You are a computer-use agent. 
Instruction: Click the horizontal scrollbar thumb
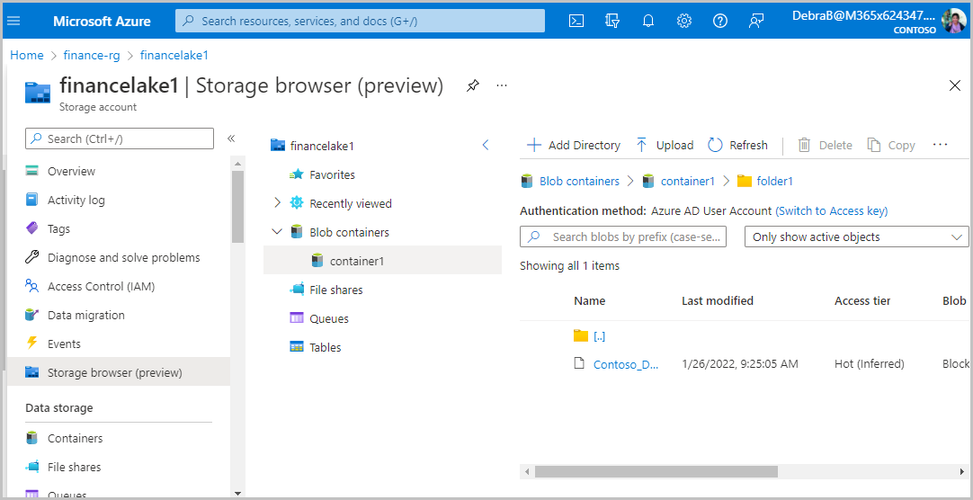click(x=656, y=471)
